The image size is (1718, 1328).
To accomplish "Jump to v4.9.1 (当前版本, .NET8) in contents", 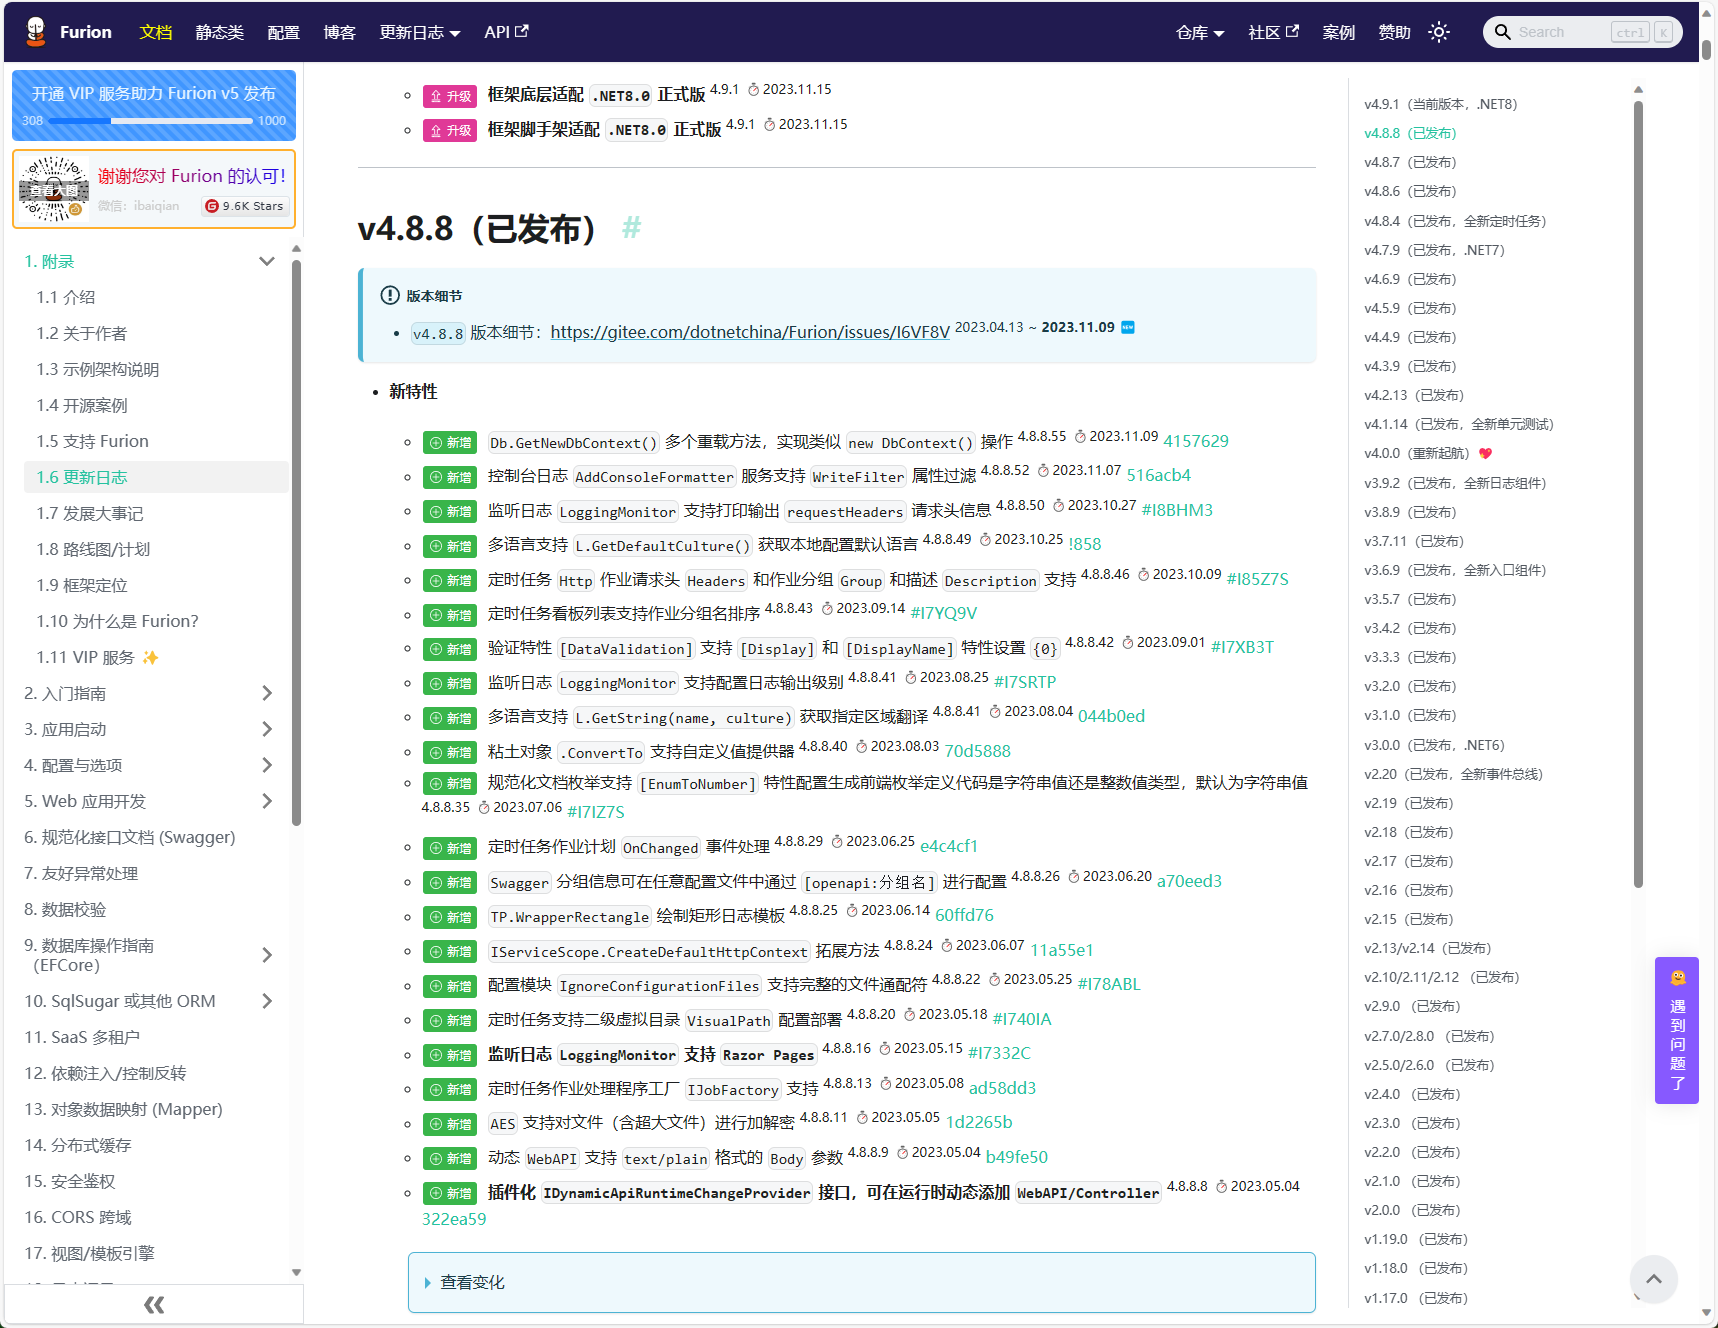I will click(1441, 104).
